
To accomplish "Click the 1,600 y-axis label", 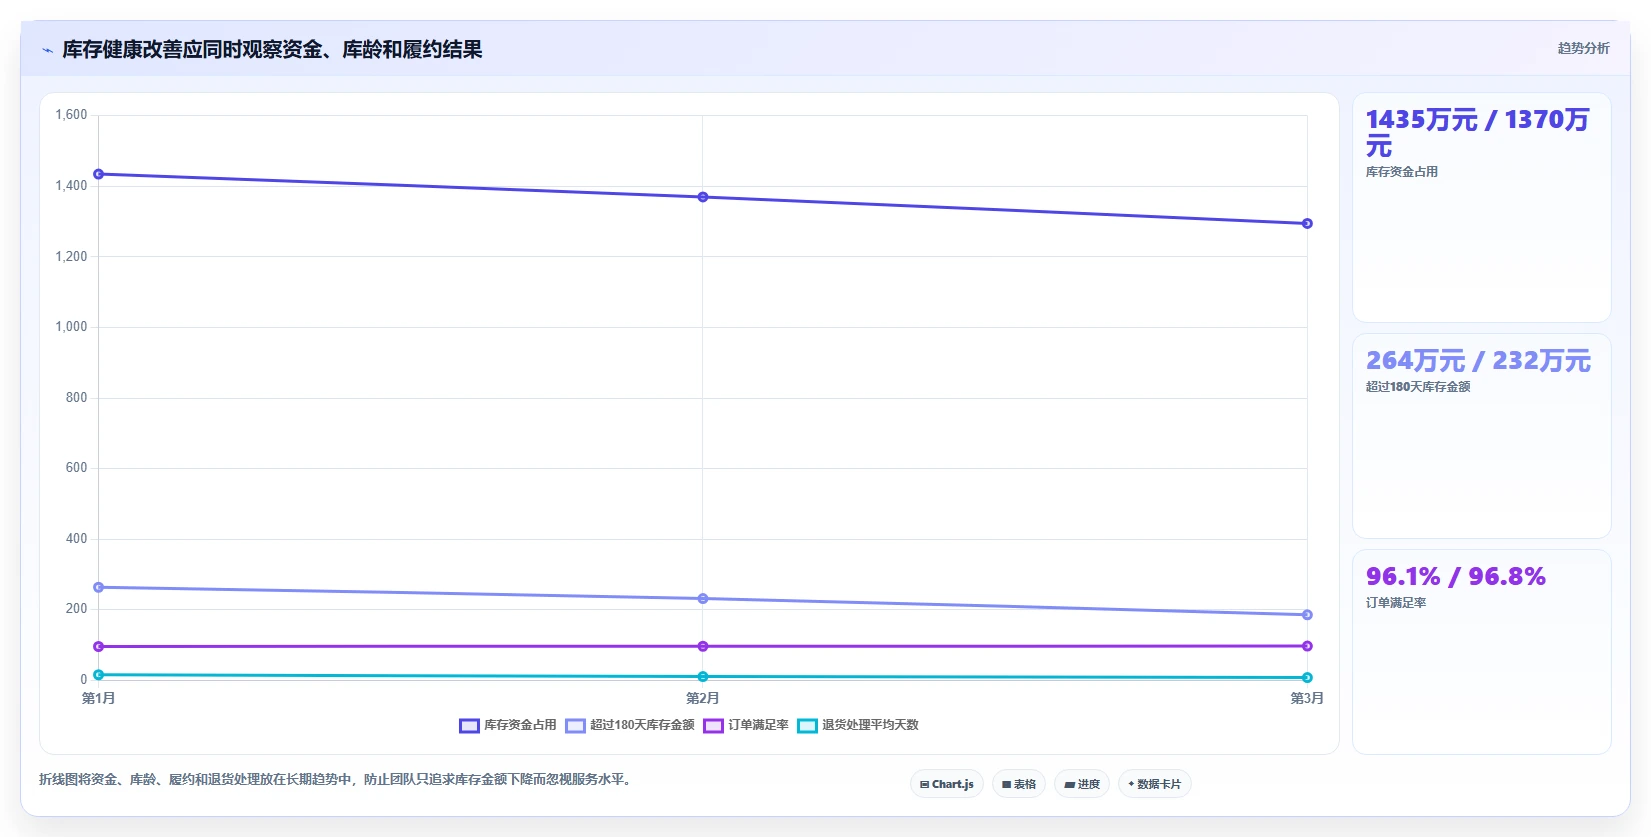I will click(x=71, y=115).
